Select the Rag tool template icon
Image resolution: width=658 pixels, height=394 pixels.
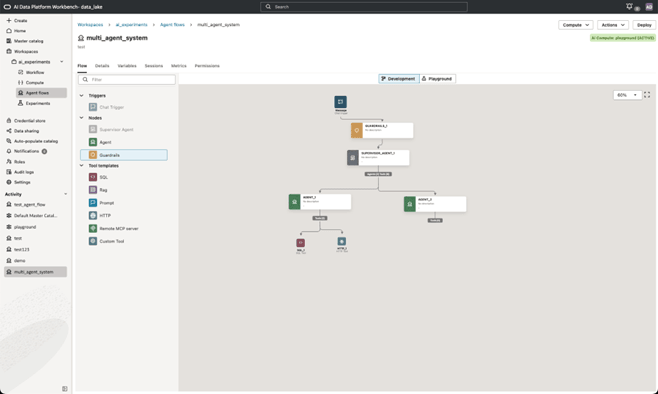tap(93, 190)
